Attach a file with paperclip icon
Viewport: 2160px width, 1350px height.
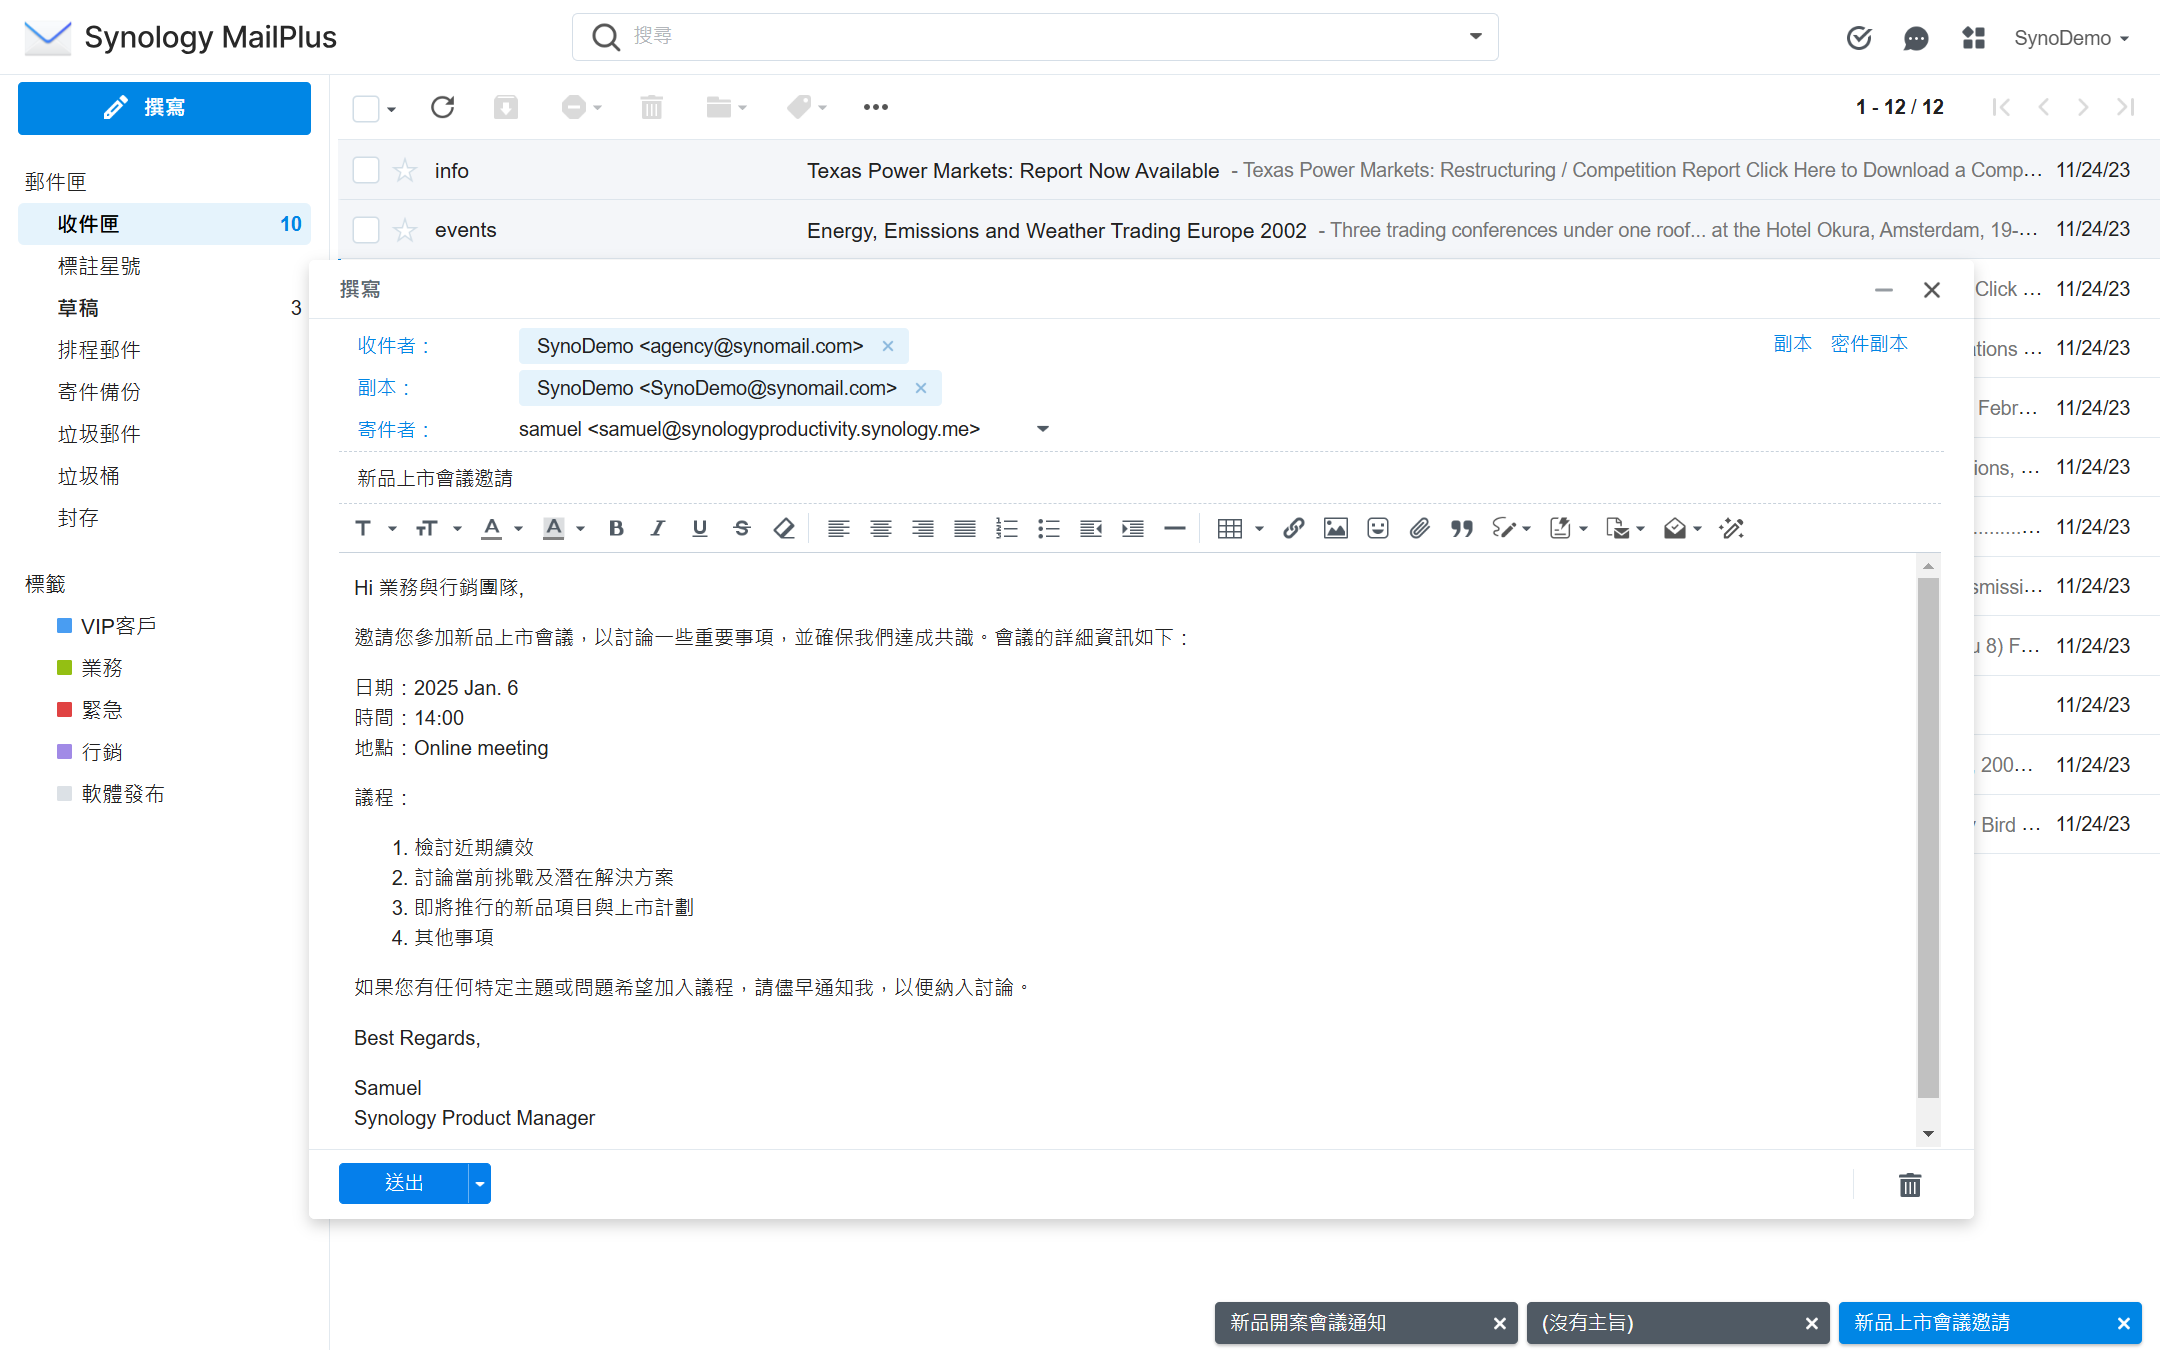pyautogui.click(x=1419, y=528)
